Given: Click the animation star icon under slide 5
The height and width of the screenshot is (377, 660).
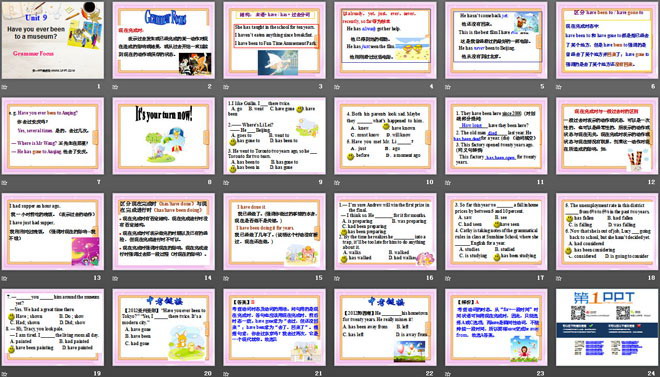Looking at the screenshot, I should click(448, 87).
